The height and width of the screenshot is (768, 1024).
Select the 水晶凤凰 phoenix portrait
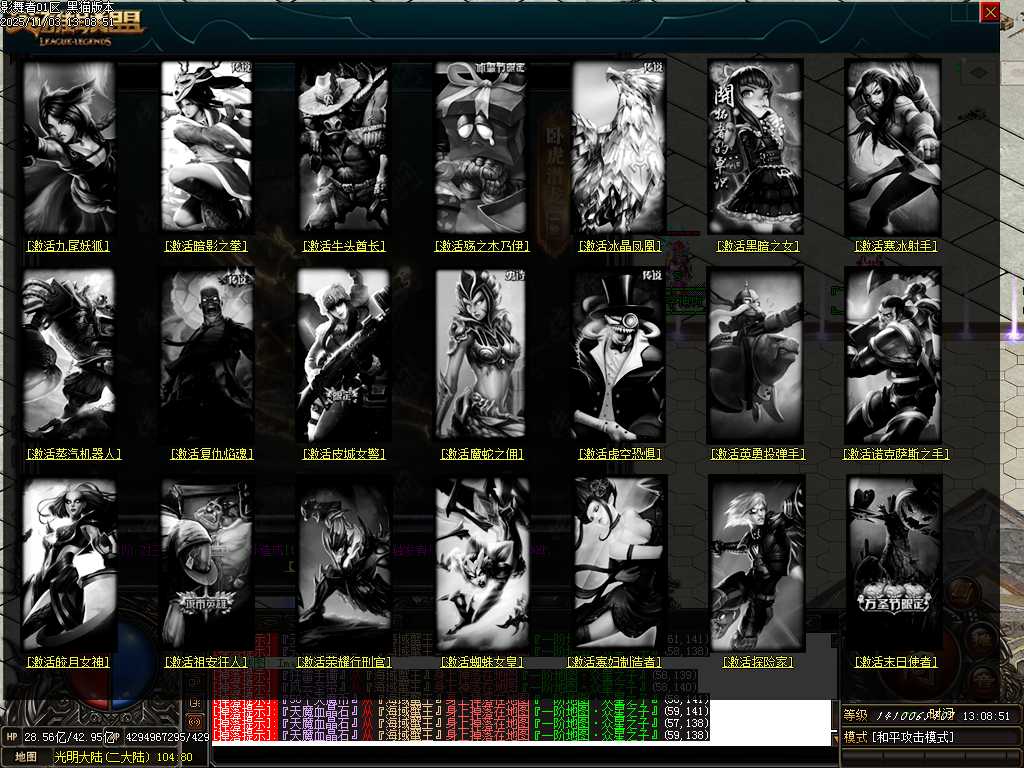tap(618, 148)
